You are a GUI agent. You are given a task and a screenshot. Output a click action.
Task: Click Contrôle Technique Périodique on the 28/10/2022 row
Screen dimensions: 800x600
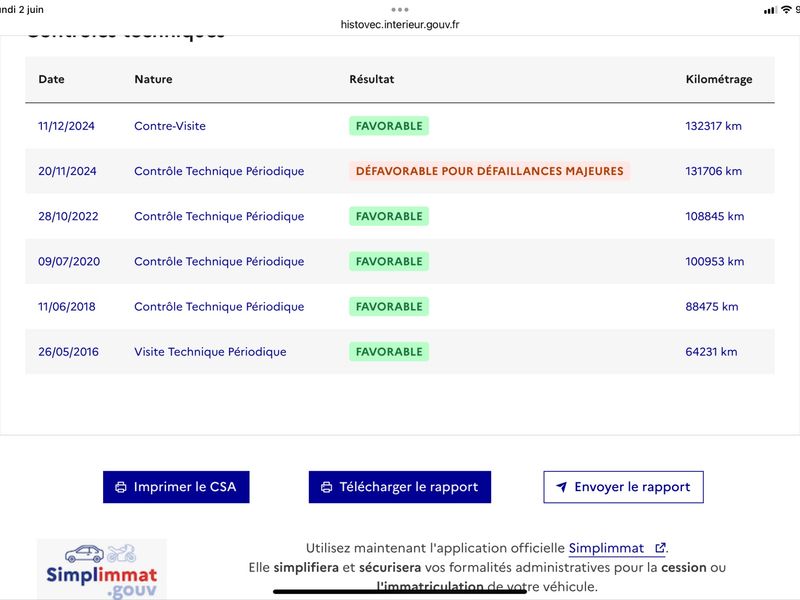219,216
